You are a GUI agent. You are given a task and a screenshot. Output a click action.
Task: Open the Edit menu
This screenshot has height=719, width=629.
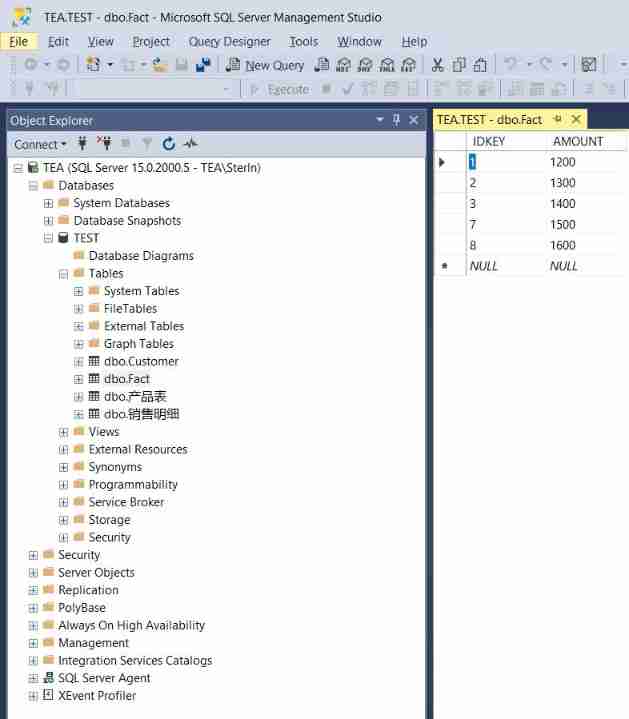tap(58, 42)
